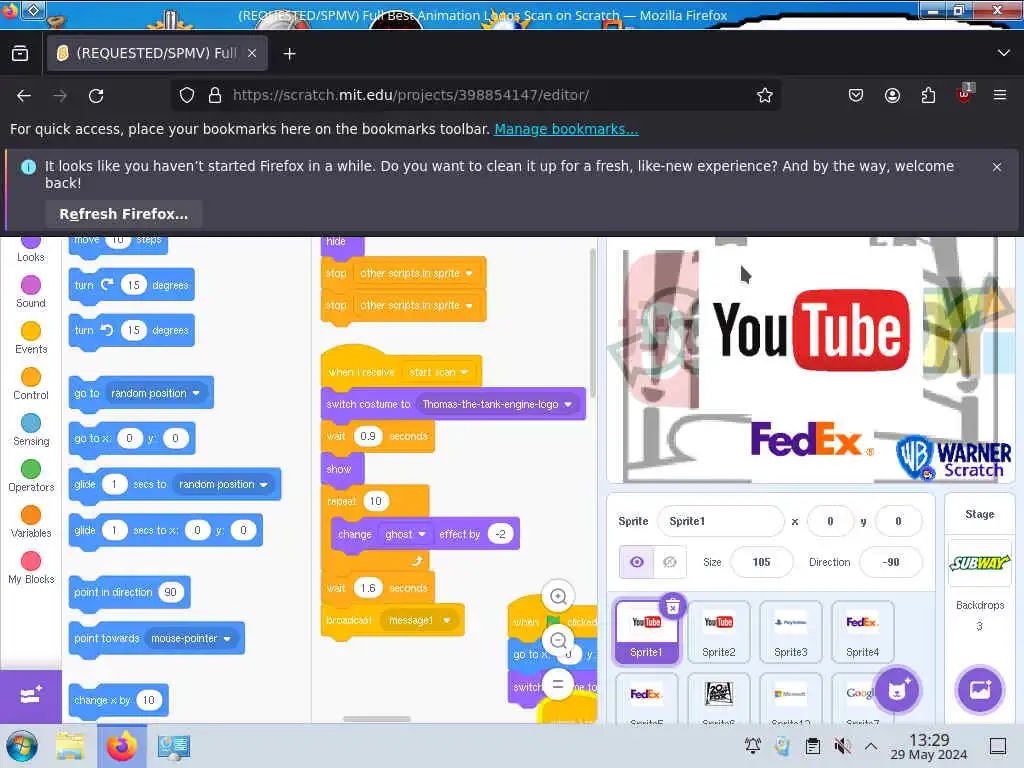Toggle the muted volume tray icon
This screenshot has width=1024, height=768.
pos(842,746)
